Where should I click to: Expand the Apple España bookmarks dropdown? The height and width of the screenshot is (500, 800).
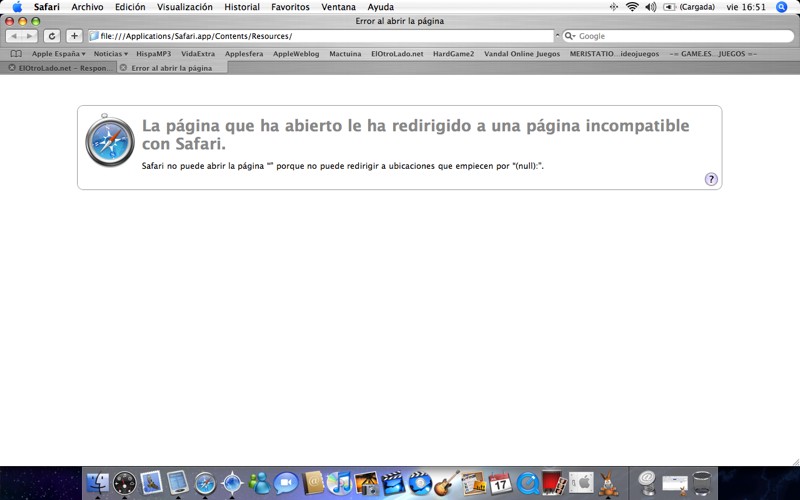[58, 54]
